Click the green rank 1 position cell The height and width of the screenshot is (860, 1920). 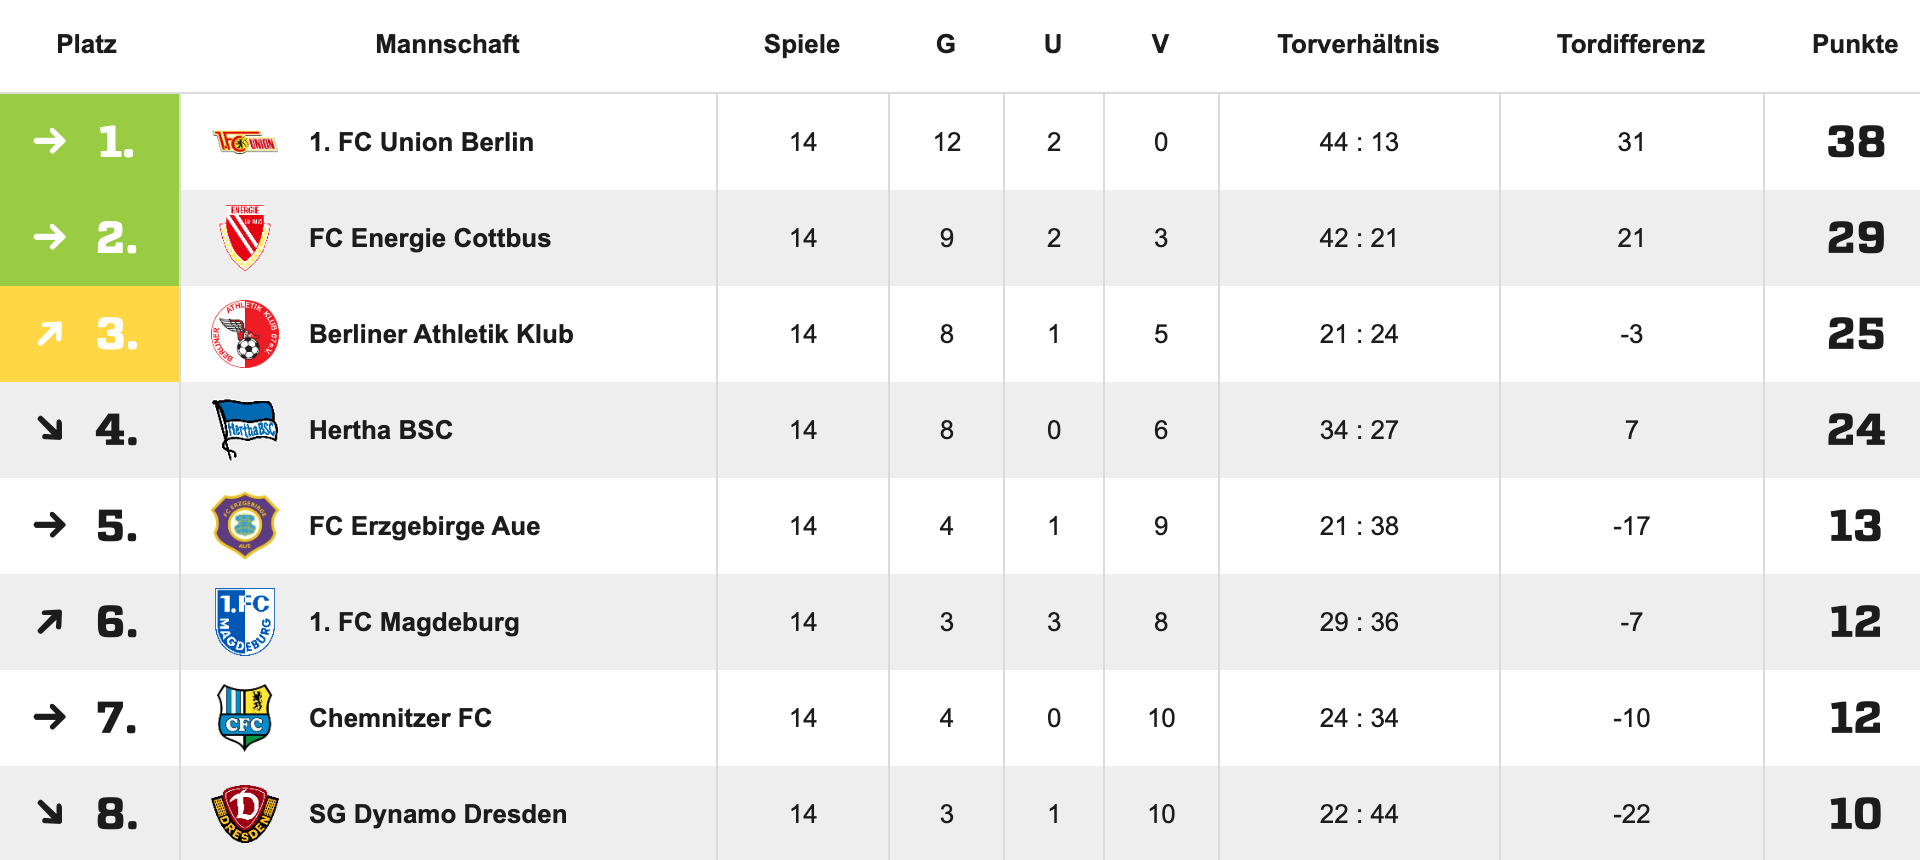(x=90, y=142)
